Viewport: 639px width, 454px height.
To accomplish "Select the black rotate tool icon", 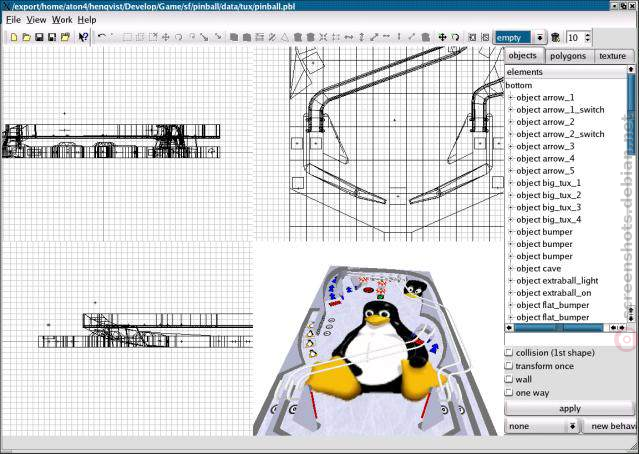I will [x=455, y=37].
